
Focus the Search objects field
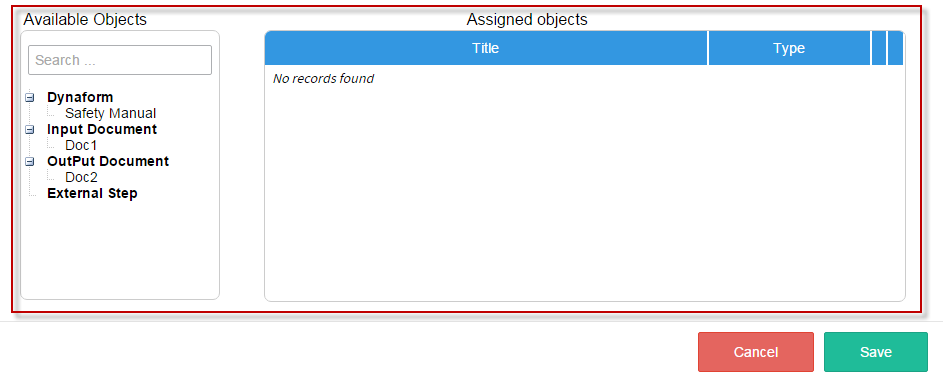point(120,60)
